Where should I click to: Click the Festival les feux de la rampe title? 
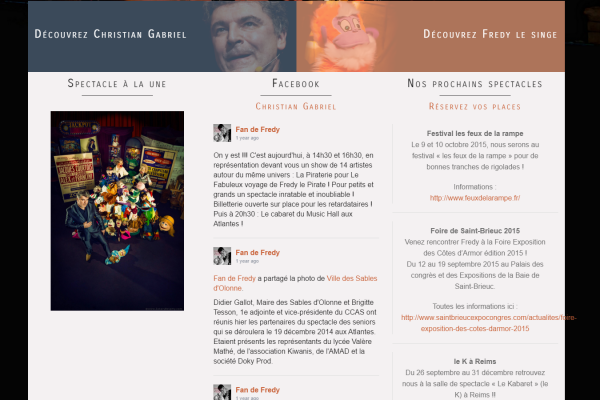(475, 134)
